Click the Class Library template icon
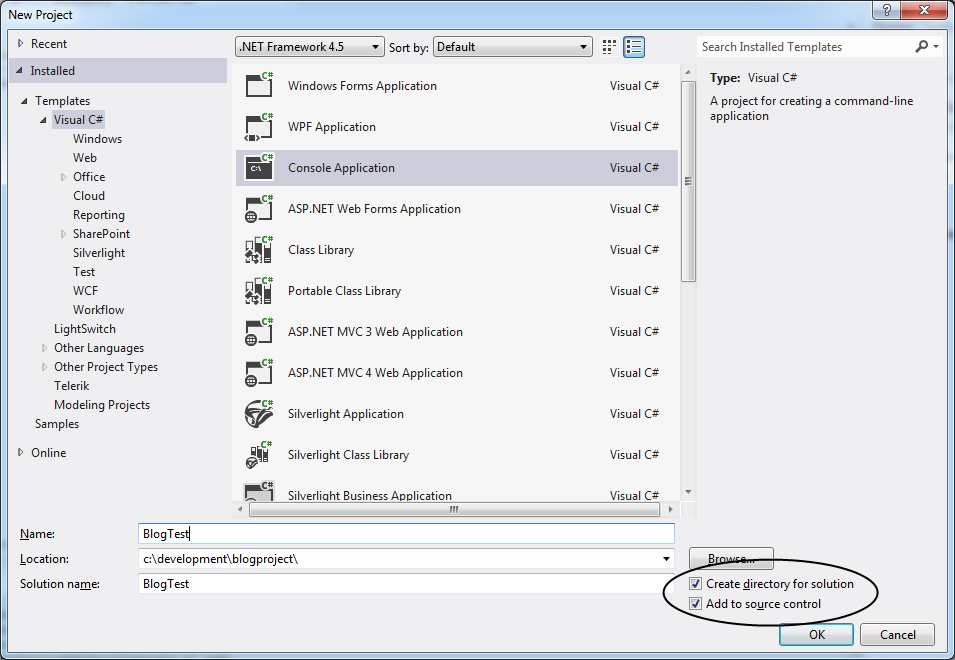955x660 pixels. [x=259, y=250]
